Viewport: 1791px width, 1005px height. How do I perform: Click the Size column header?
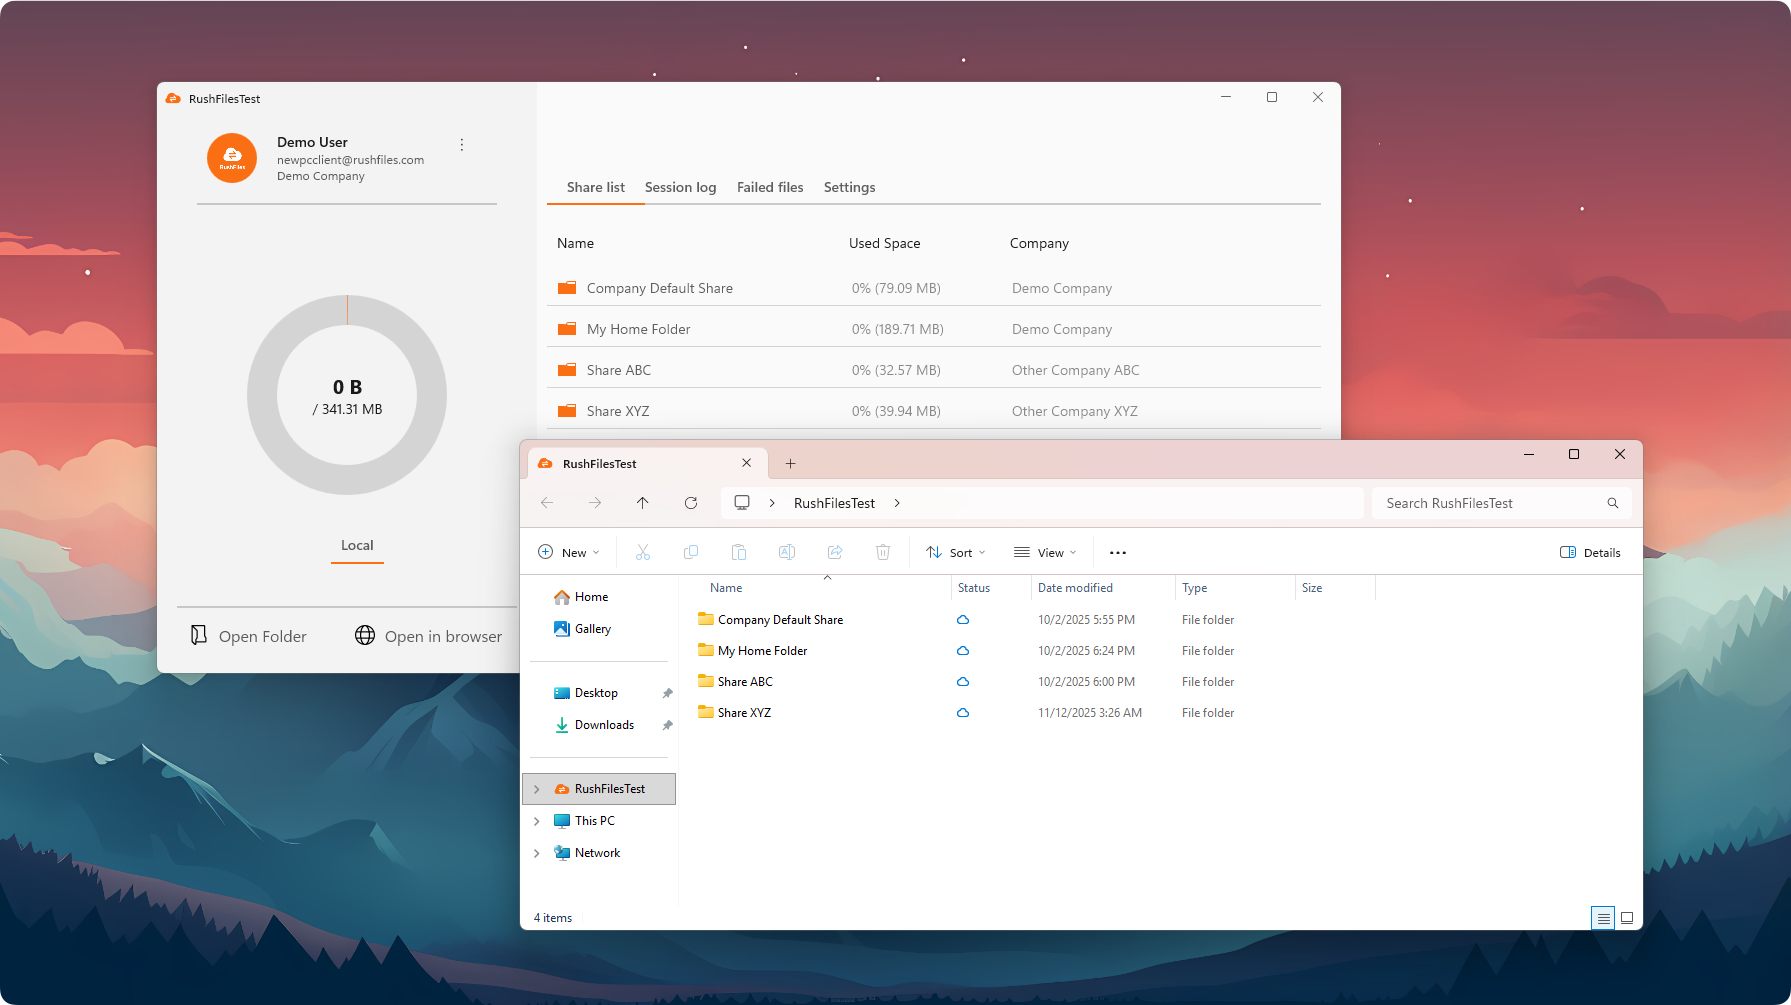(x=1312, y=588)
